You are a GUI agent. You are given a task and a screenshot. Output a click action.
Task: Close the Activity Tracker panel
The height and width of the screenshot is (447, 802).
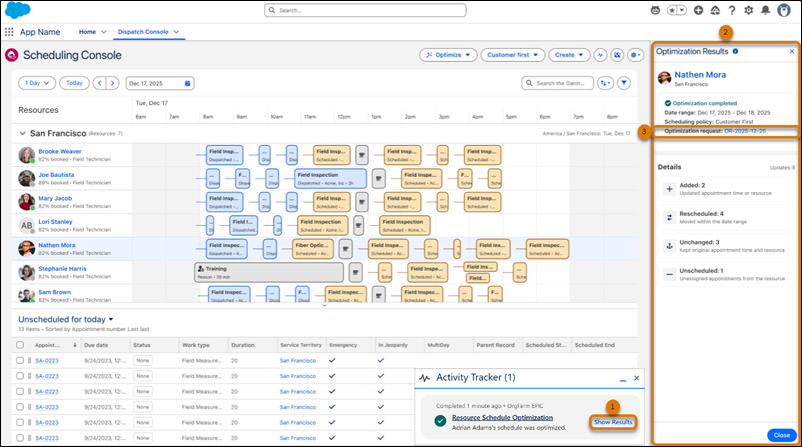pyautogui.click(x=636, y=378)
